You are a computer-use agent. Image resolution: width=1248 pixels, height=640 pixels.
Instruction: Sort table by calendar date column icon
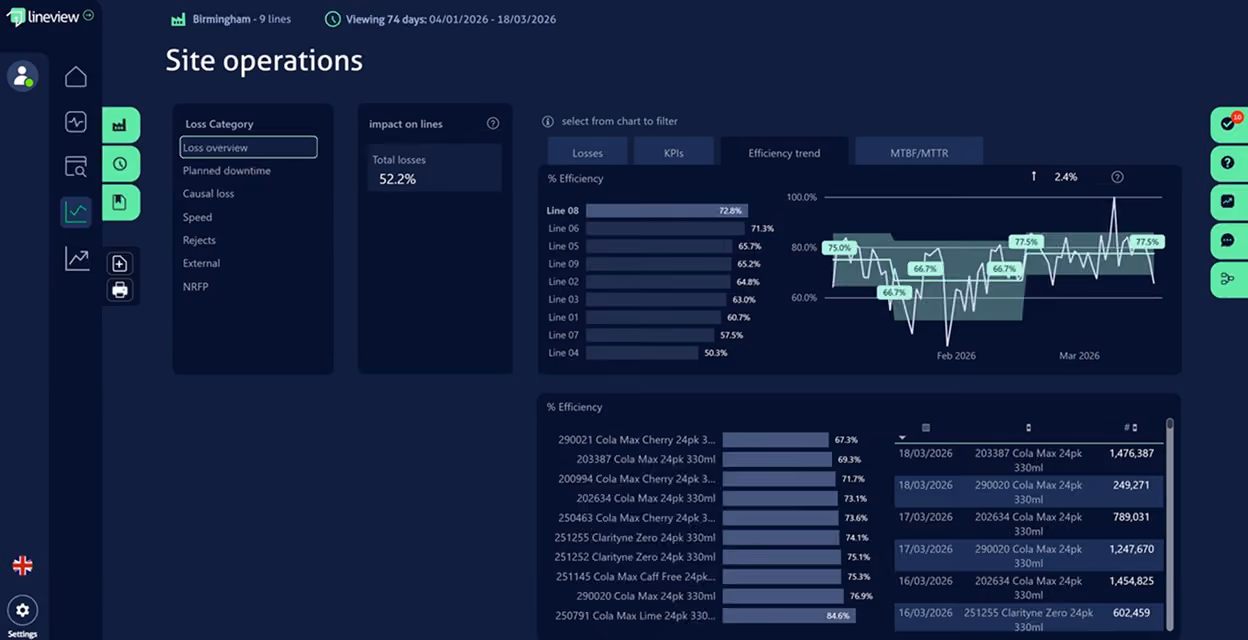coord(926,428)
